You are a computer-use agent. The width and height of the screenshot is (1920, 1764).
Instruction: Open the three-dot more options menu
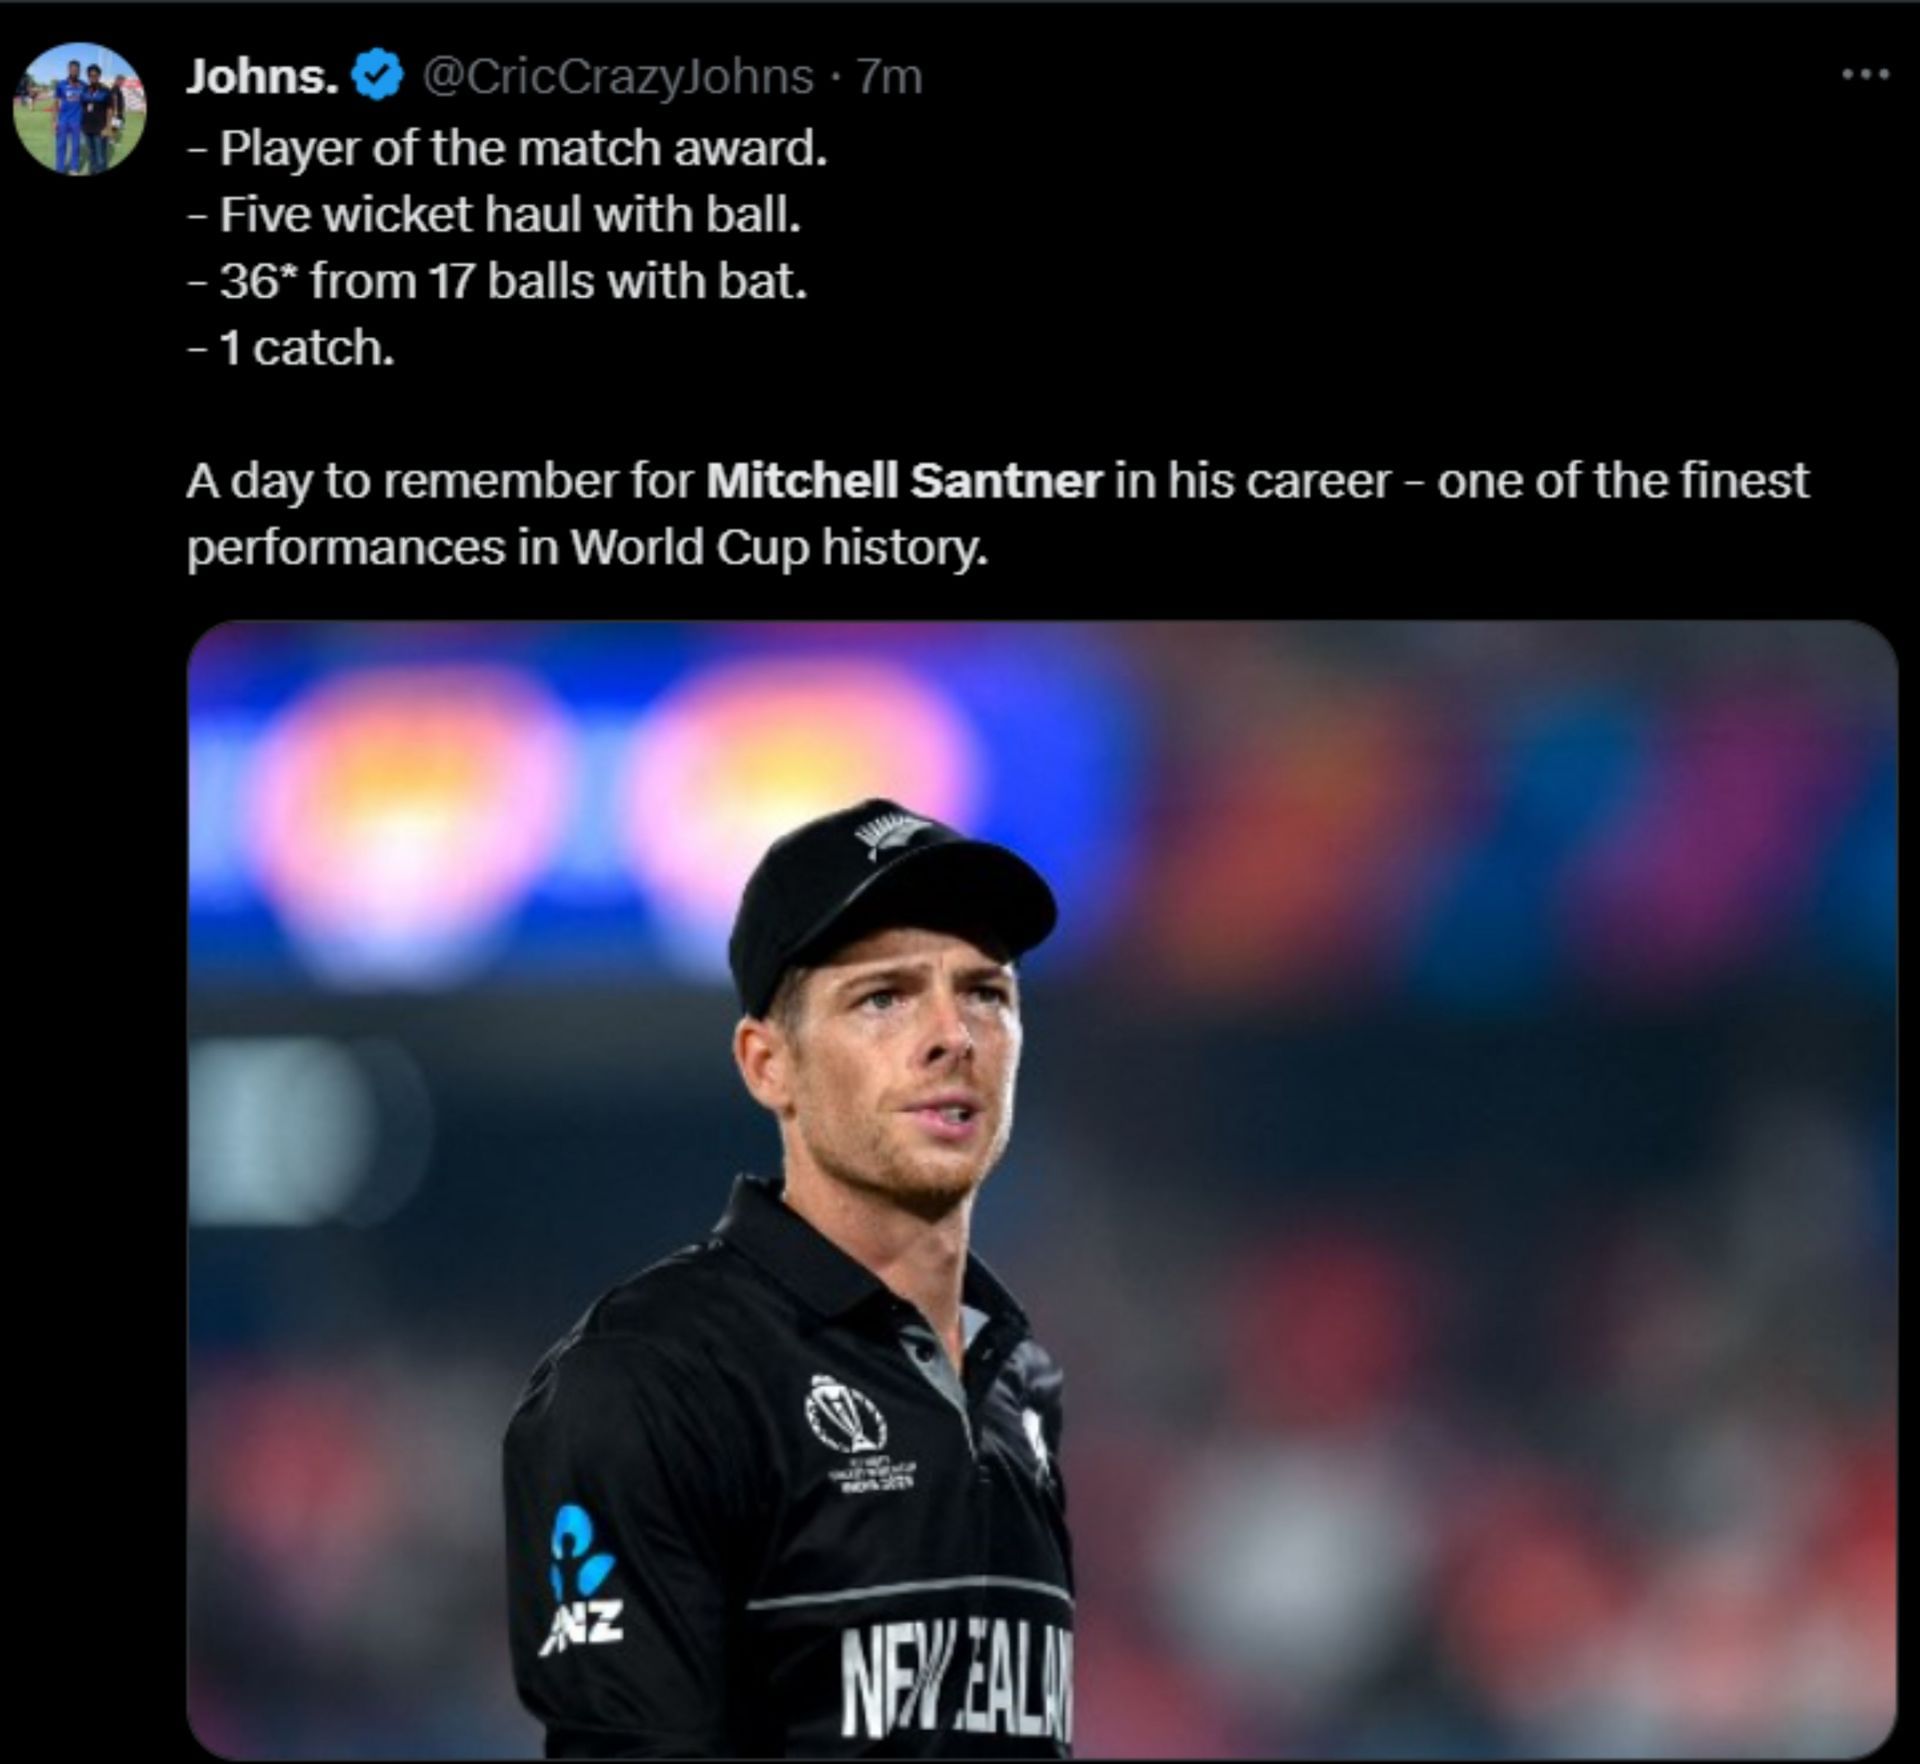click(x=1865, y=75)
